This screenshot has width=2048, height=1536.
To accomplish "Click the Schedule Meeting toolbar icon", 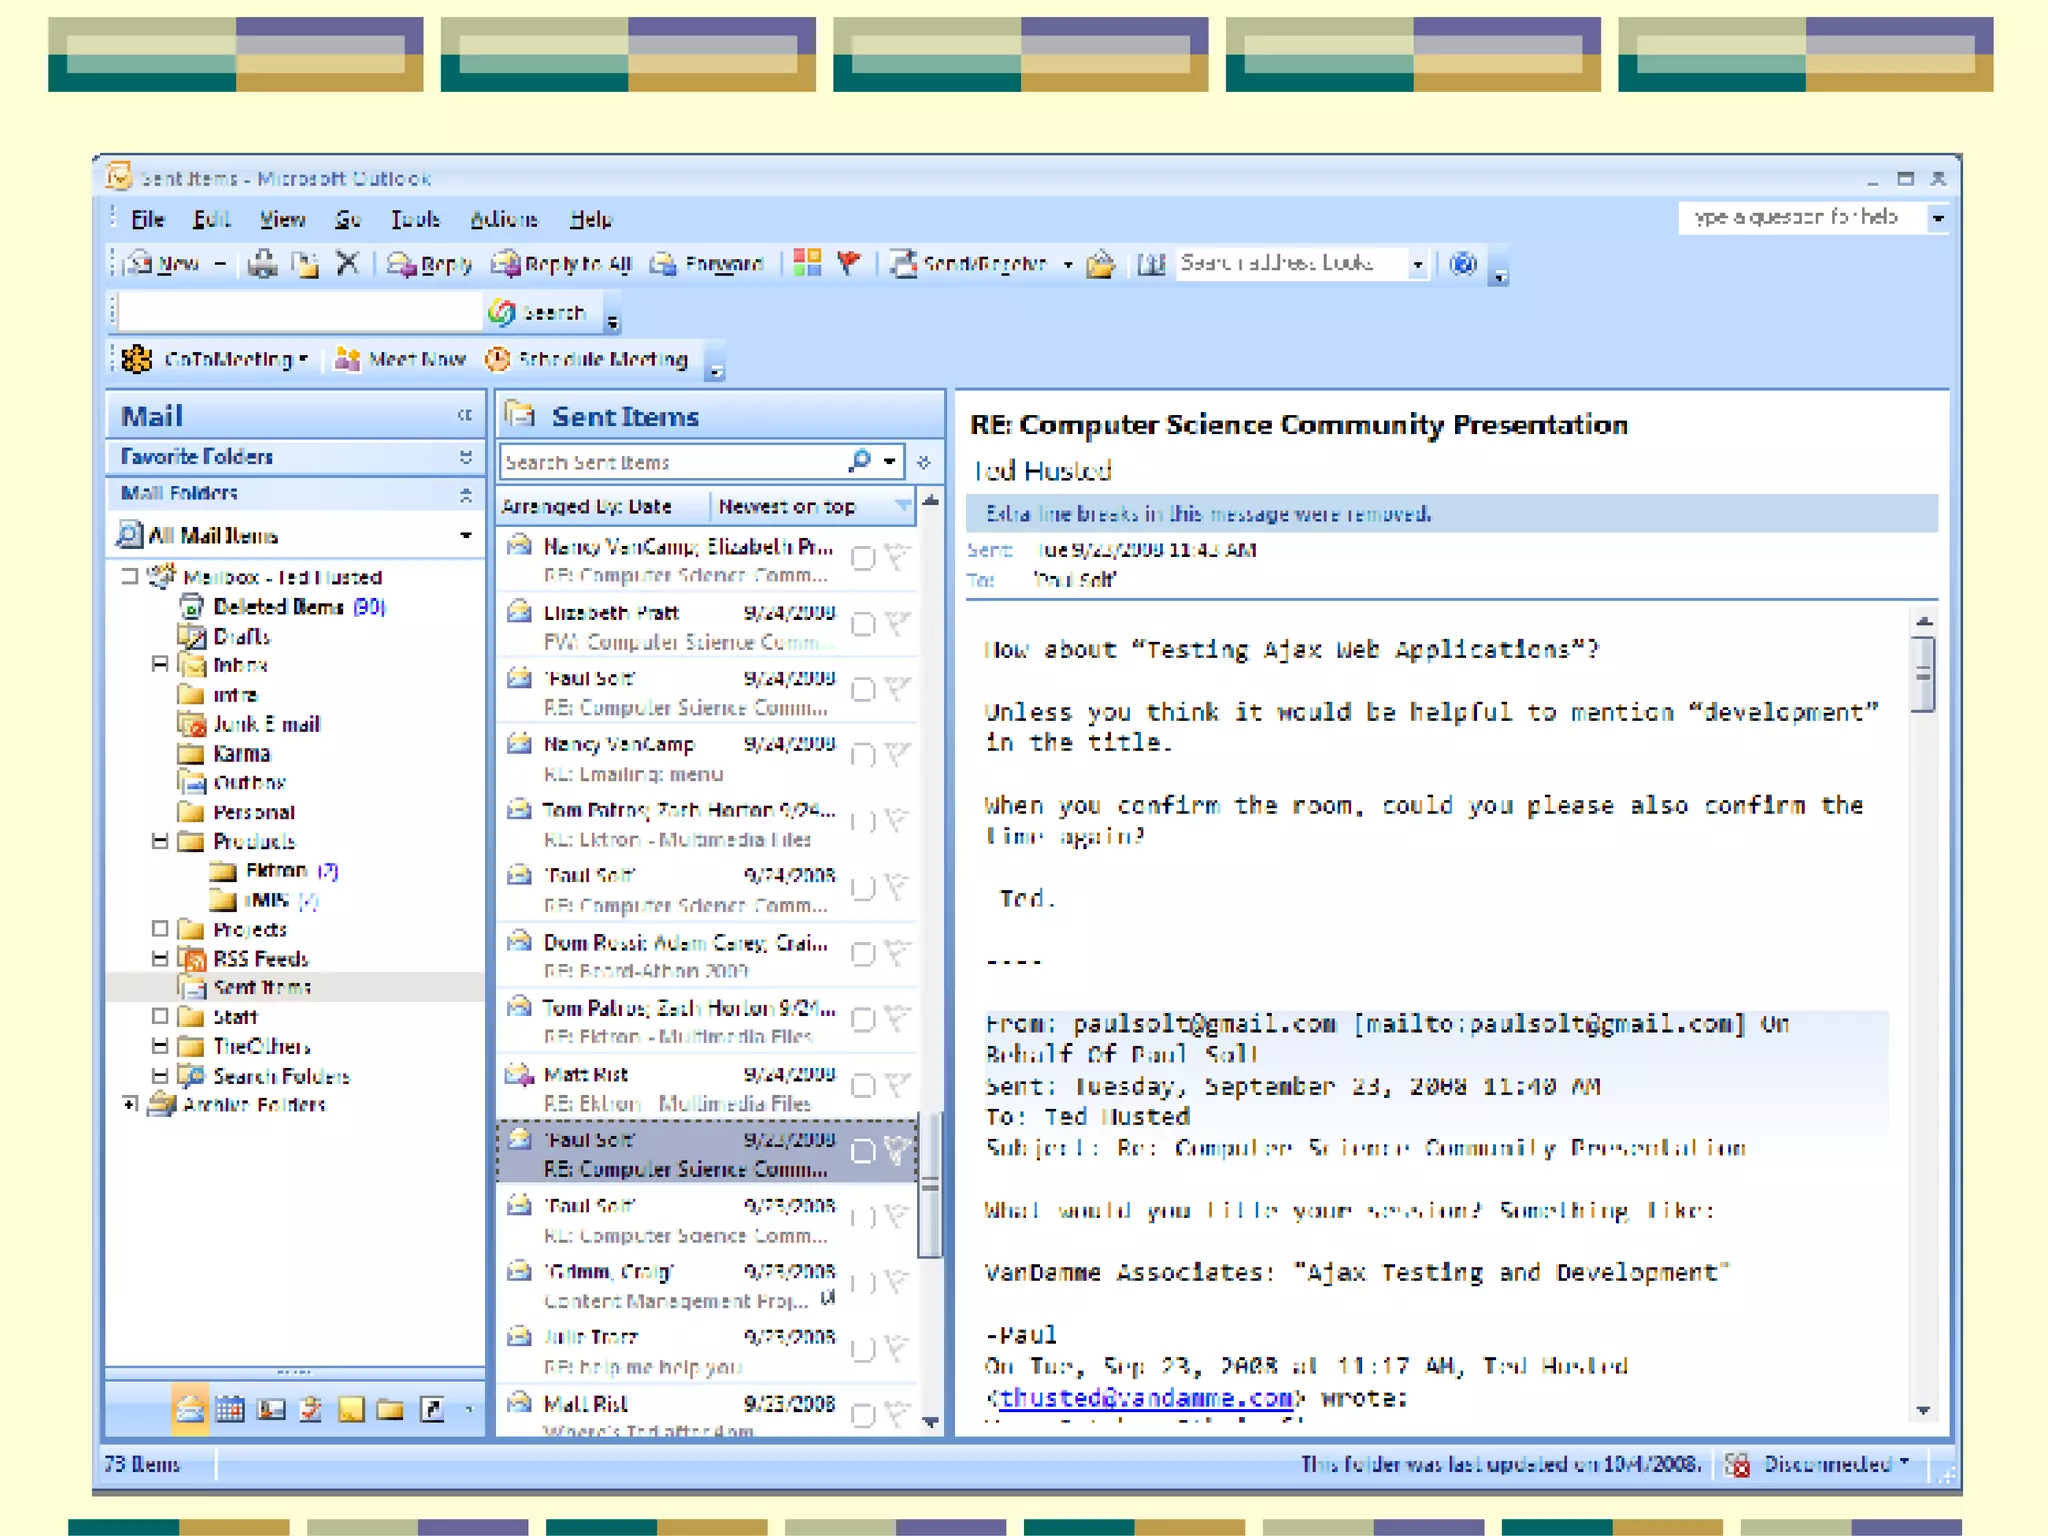I will coord(498,360).
